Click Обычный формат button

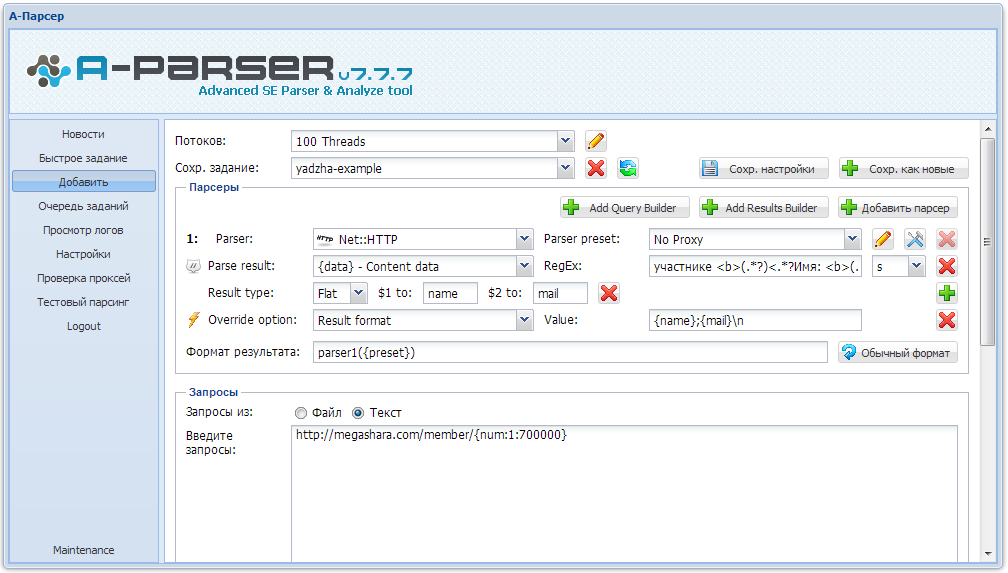(x=898, y=352)
